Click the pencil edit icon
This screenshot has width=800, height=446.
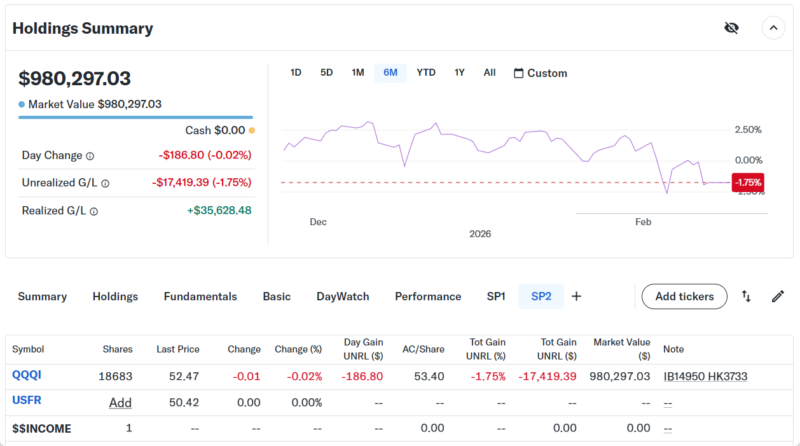pos(777,296)
